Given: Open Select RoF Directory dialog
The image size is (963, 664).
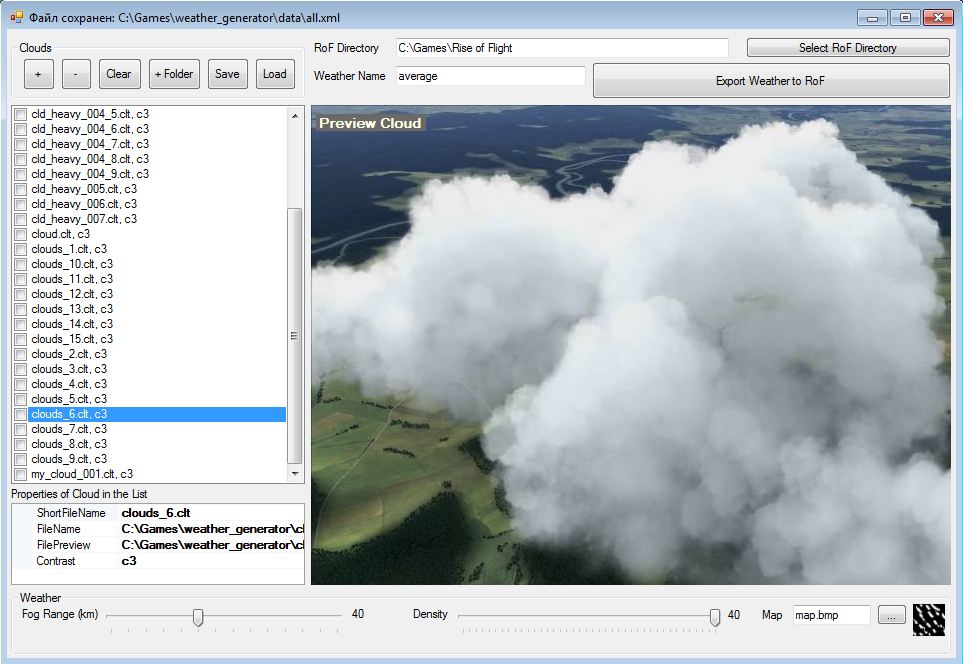Looking at the screenshot, I should pos(848,48).
